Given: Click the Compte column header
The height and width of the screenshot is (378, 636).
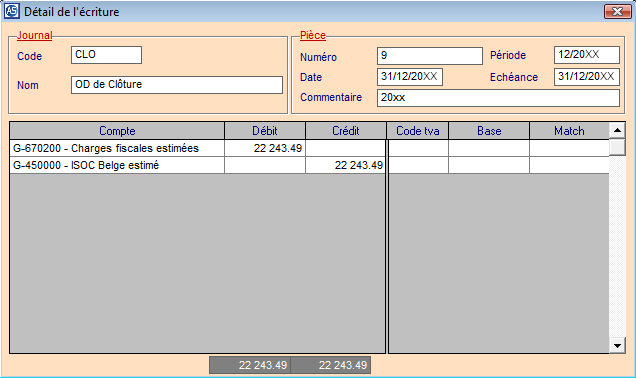Looking at the screenshot, I should click(117, 131).
